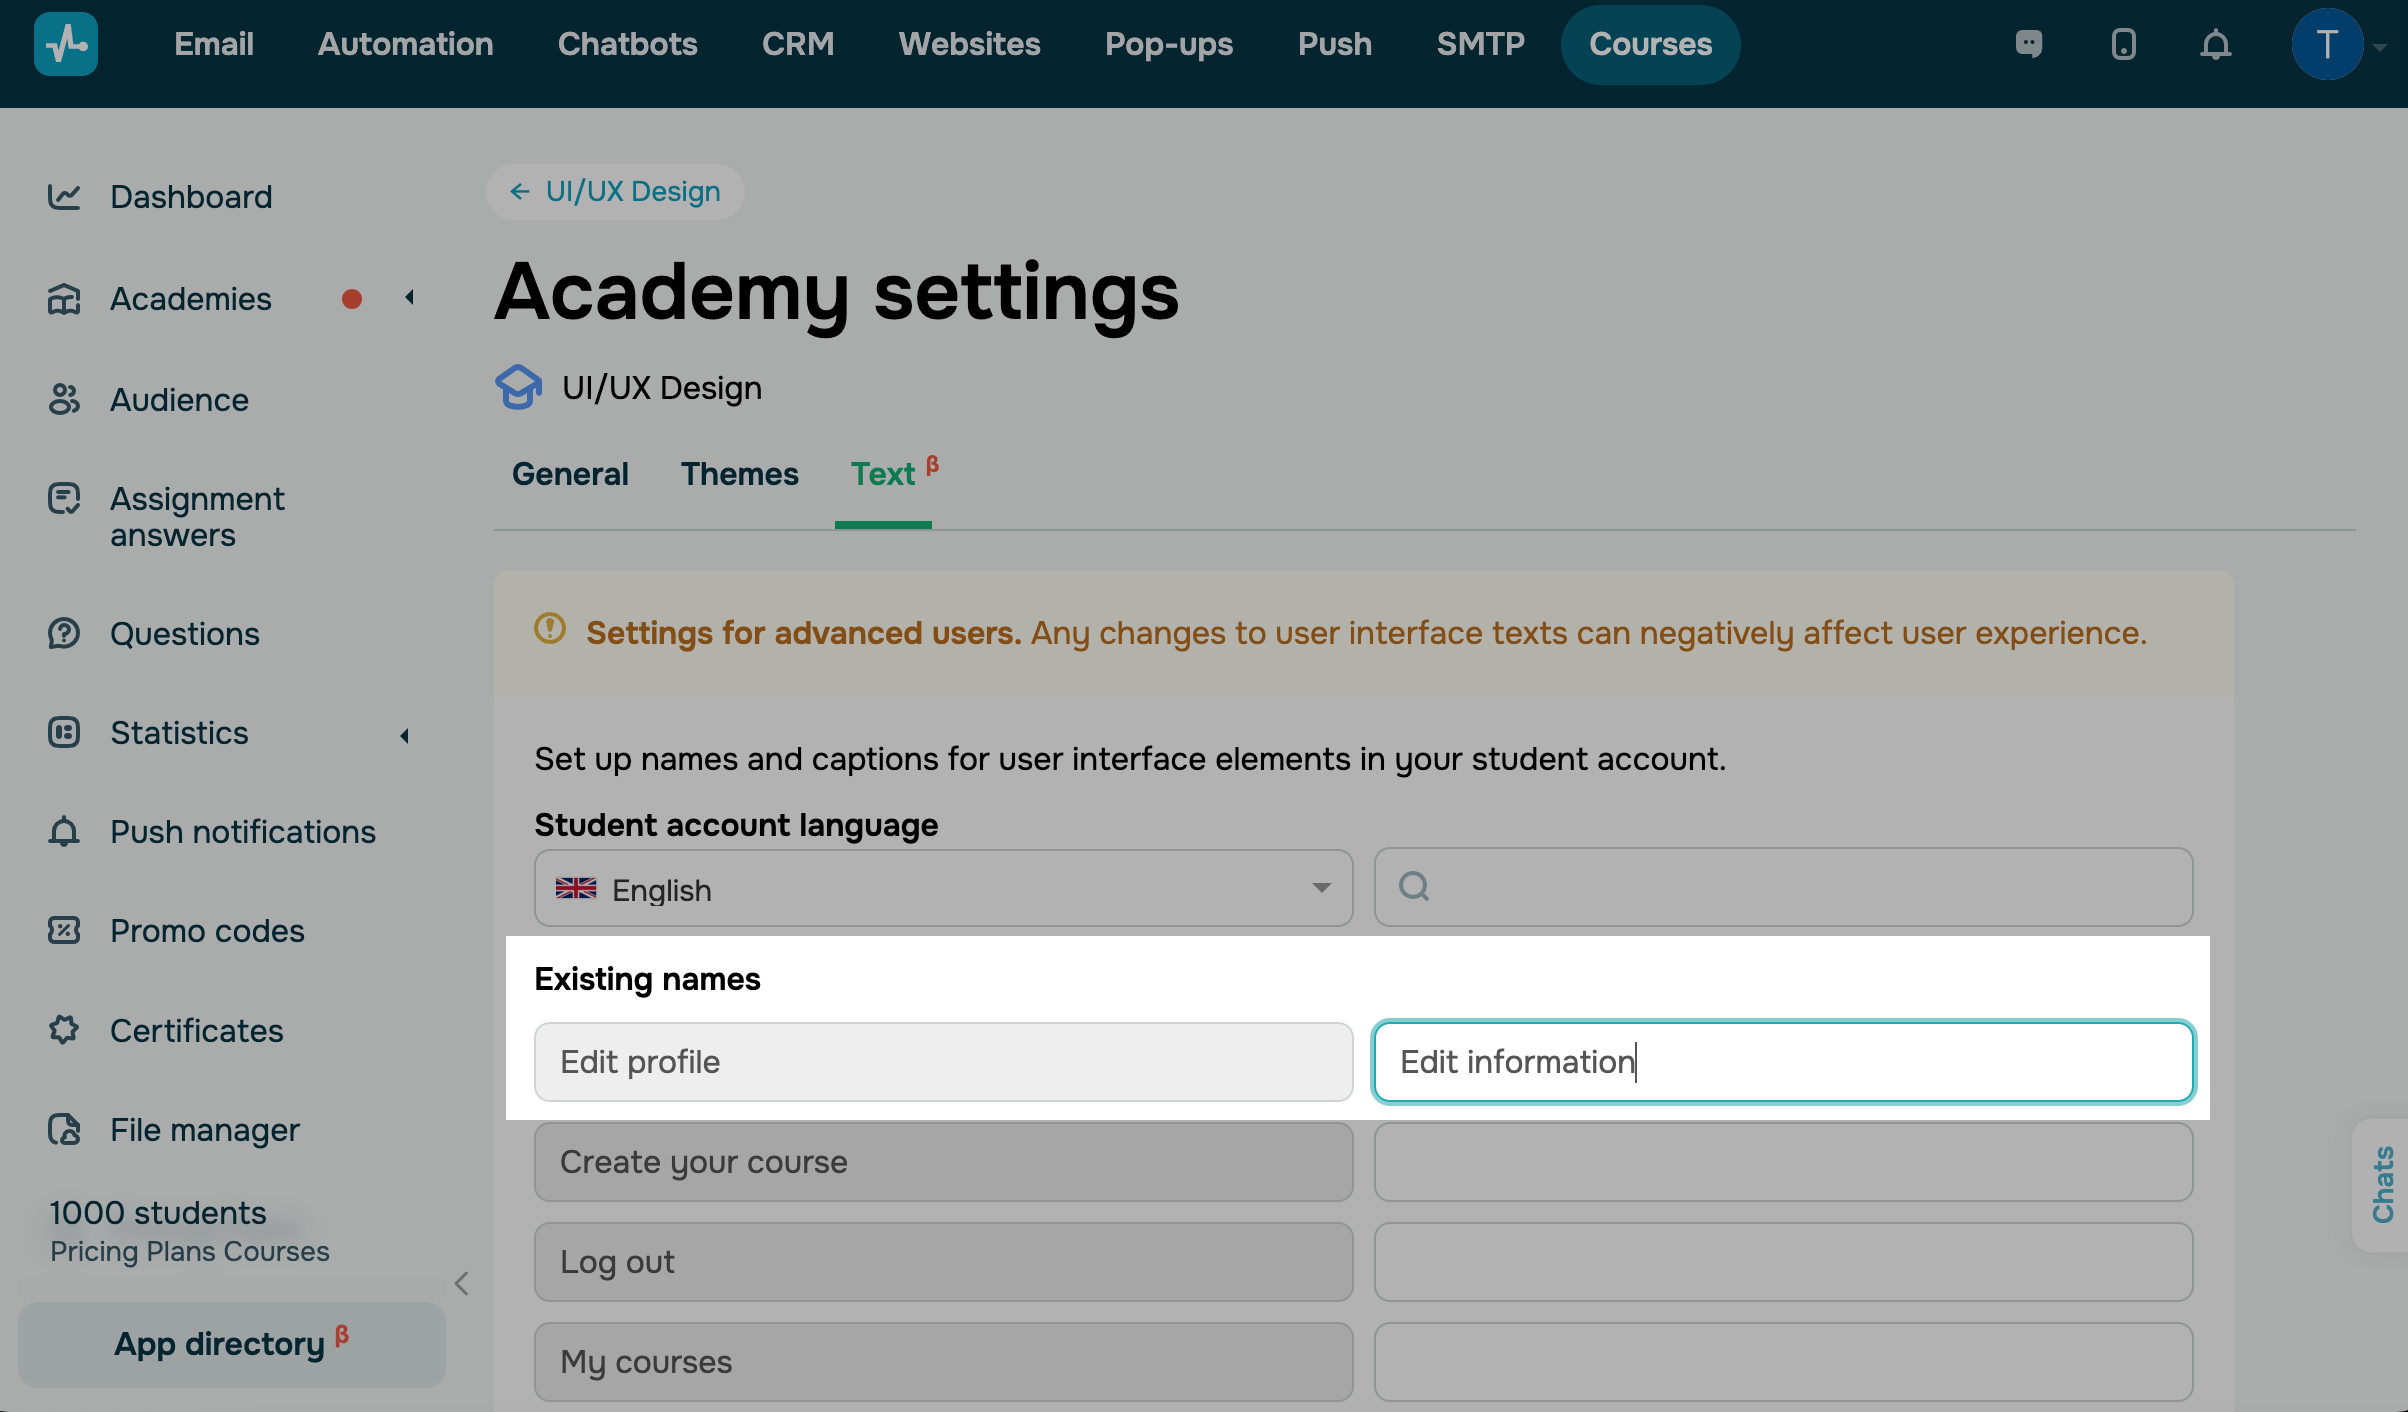Open the chat bubble icon in header
Screen dimensions: 2408x1412
2029,44
